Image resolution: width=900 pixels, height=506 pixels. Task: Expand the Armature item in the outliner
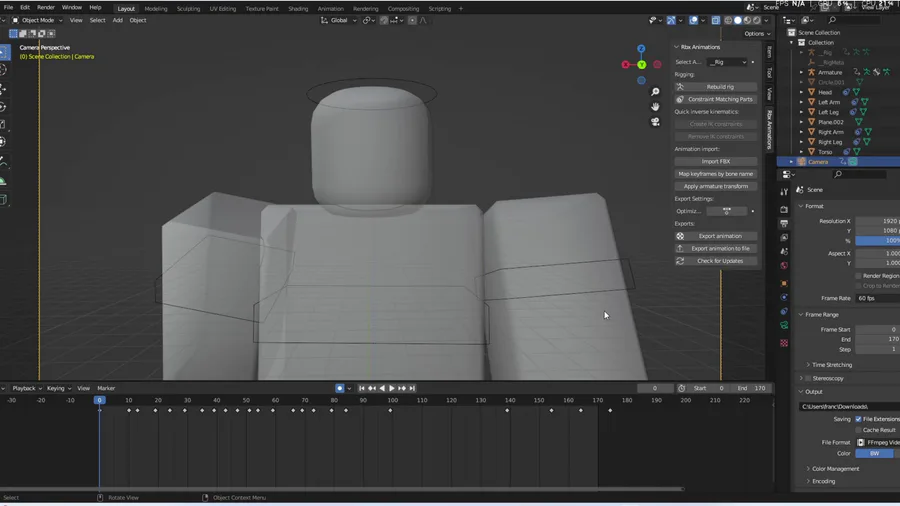point(802,72)
